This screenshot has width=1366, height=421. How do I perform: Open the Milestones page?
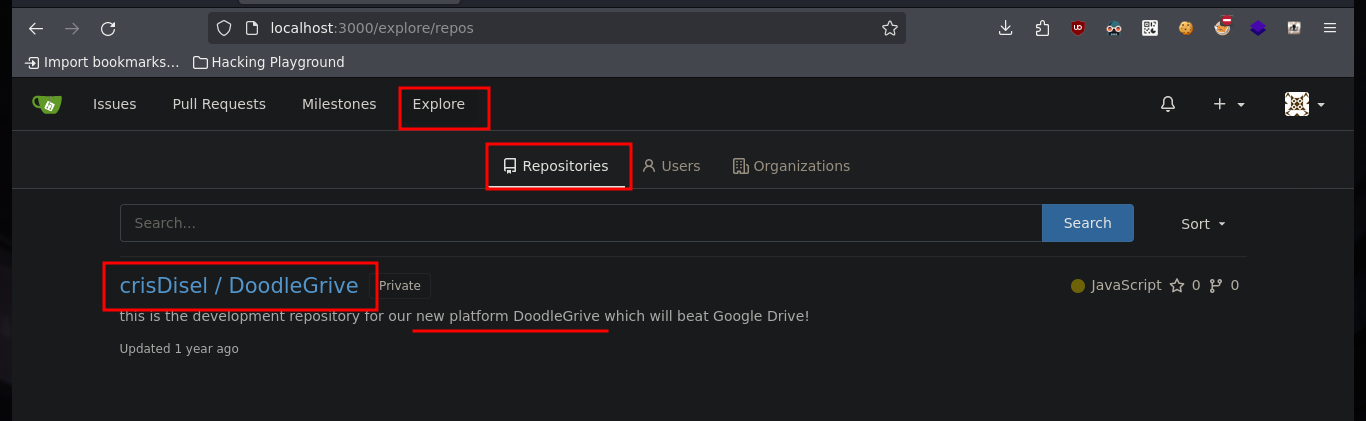pos(339,104)
